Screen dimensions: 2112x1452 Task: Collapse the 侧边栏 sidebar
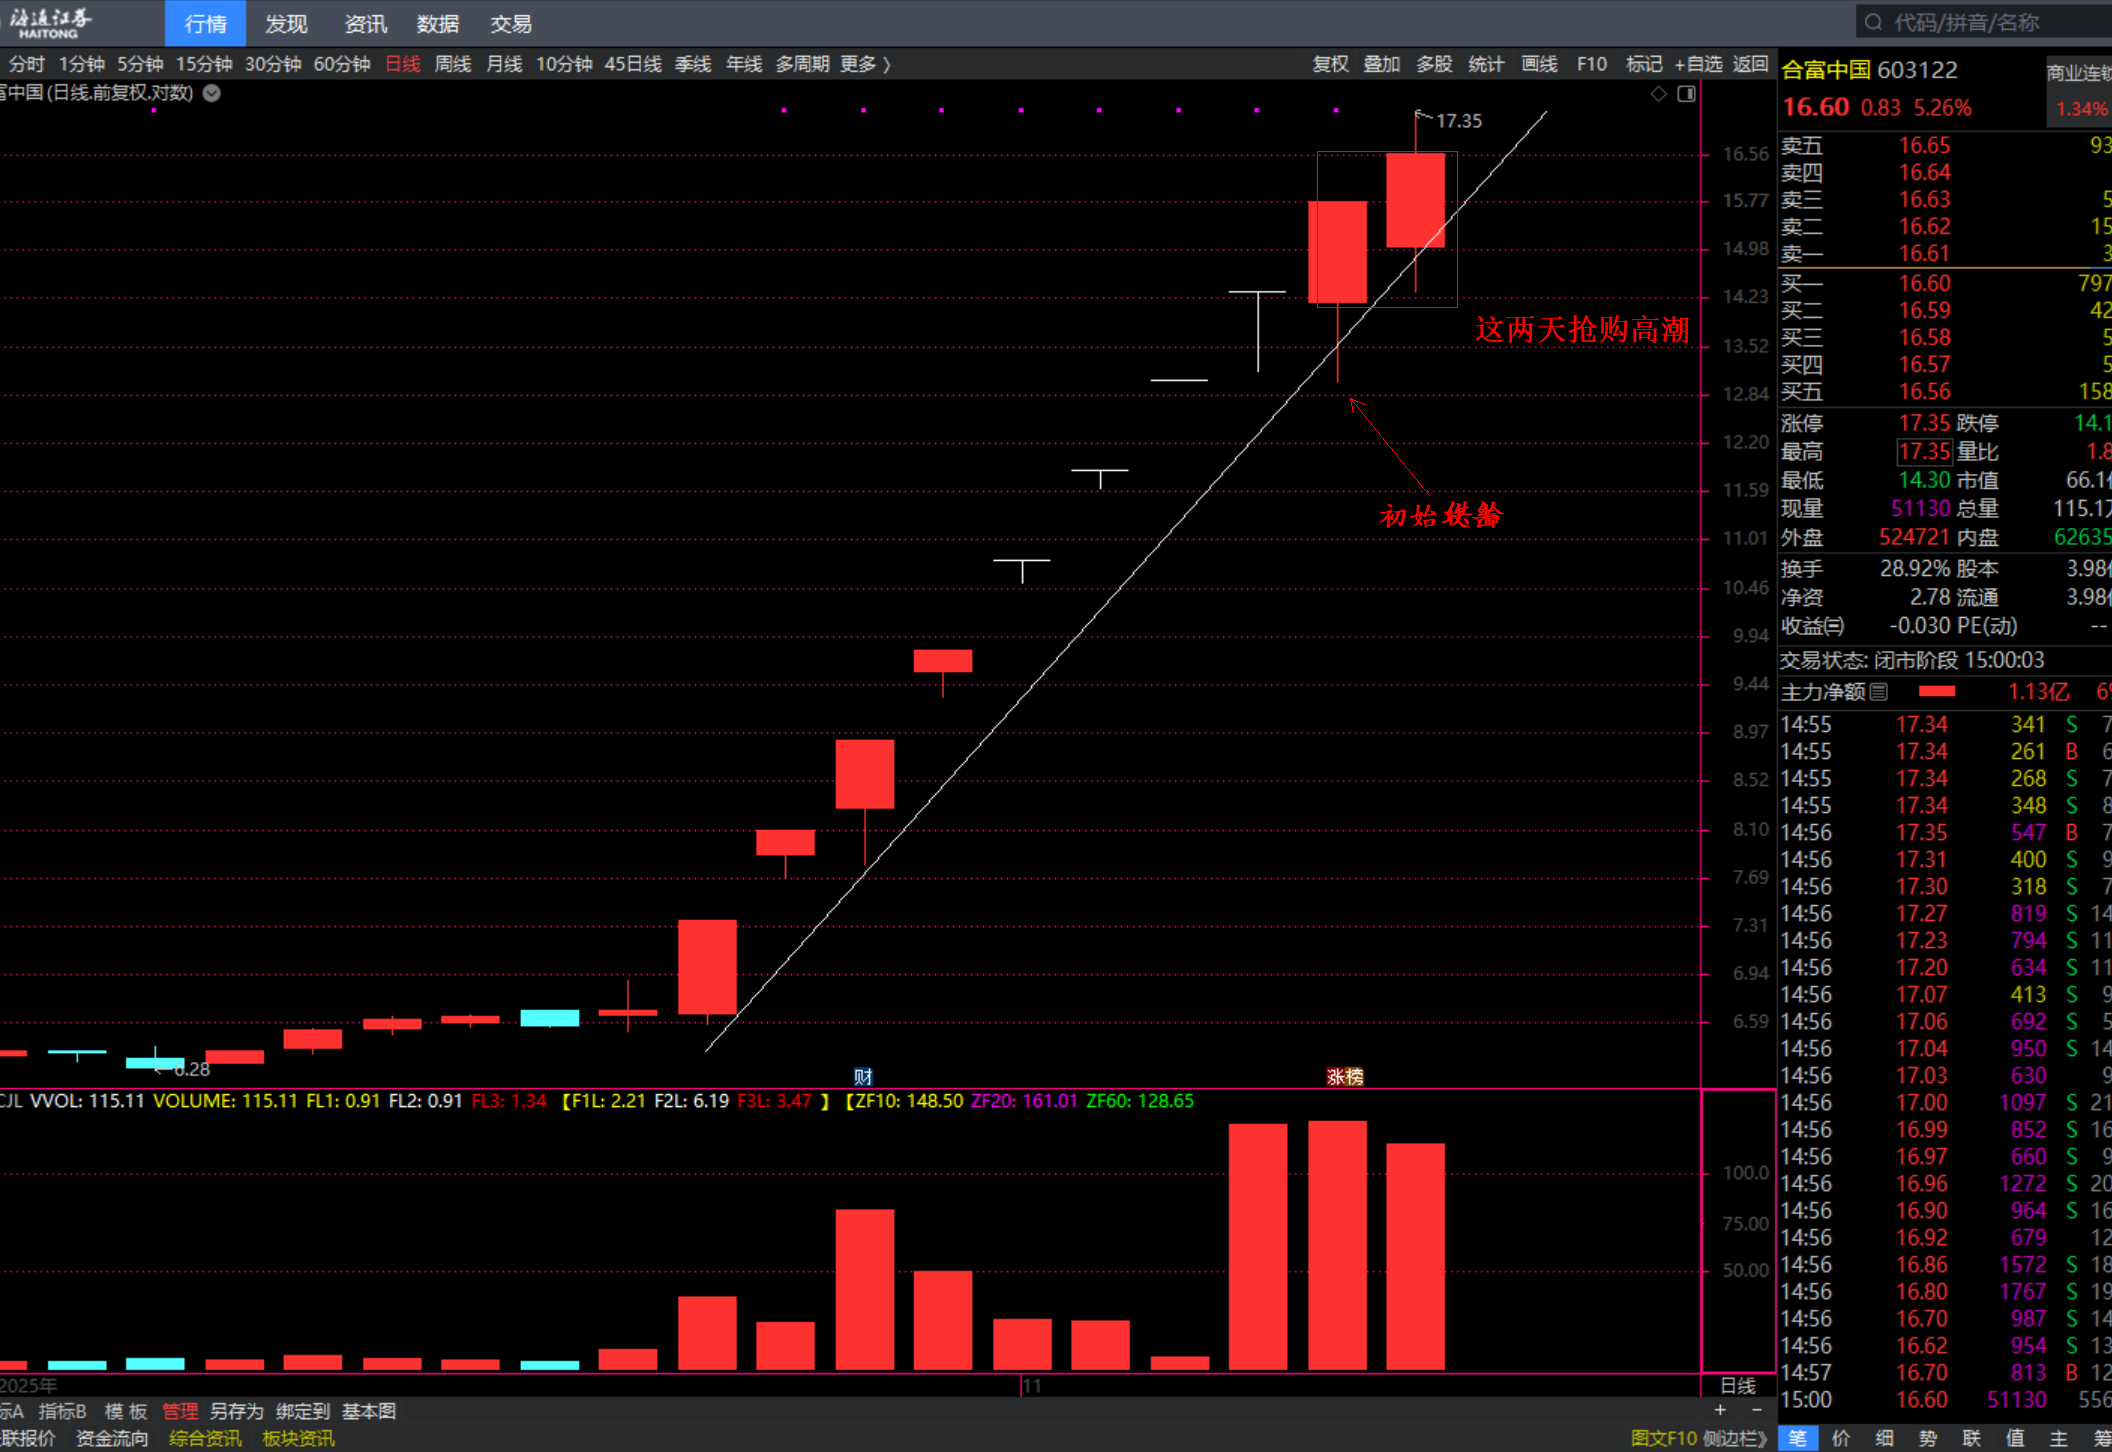point(1734,1438)
